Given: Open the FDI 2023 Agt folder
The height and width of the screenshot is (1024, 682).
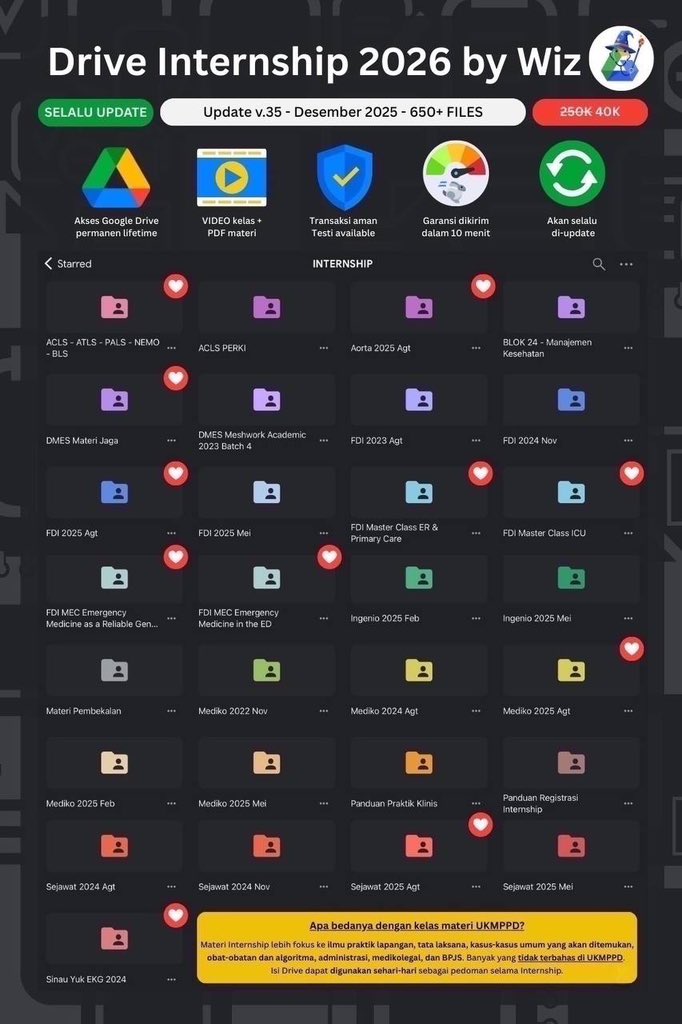Looking at the screenshot, I should [419, 411].
